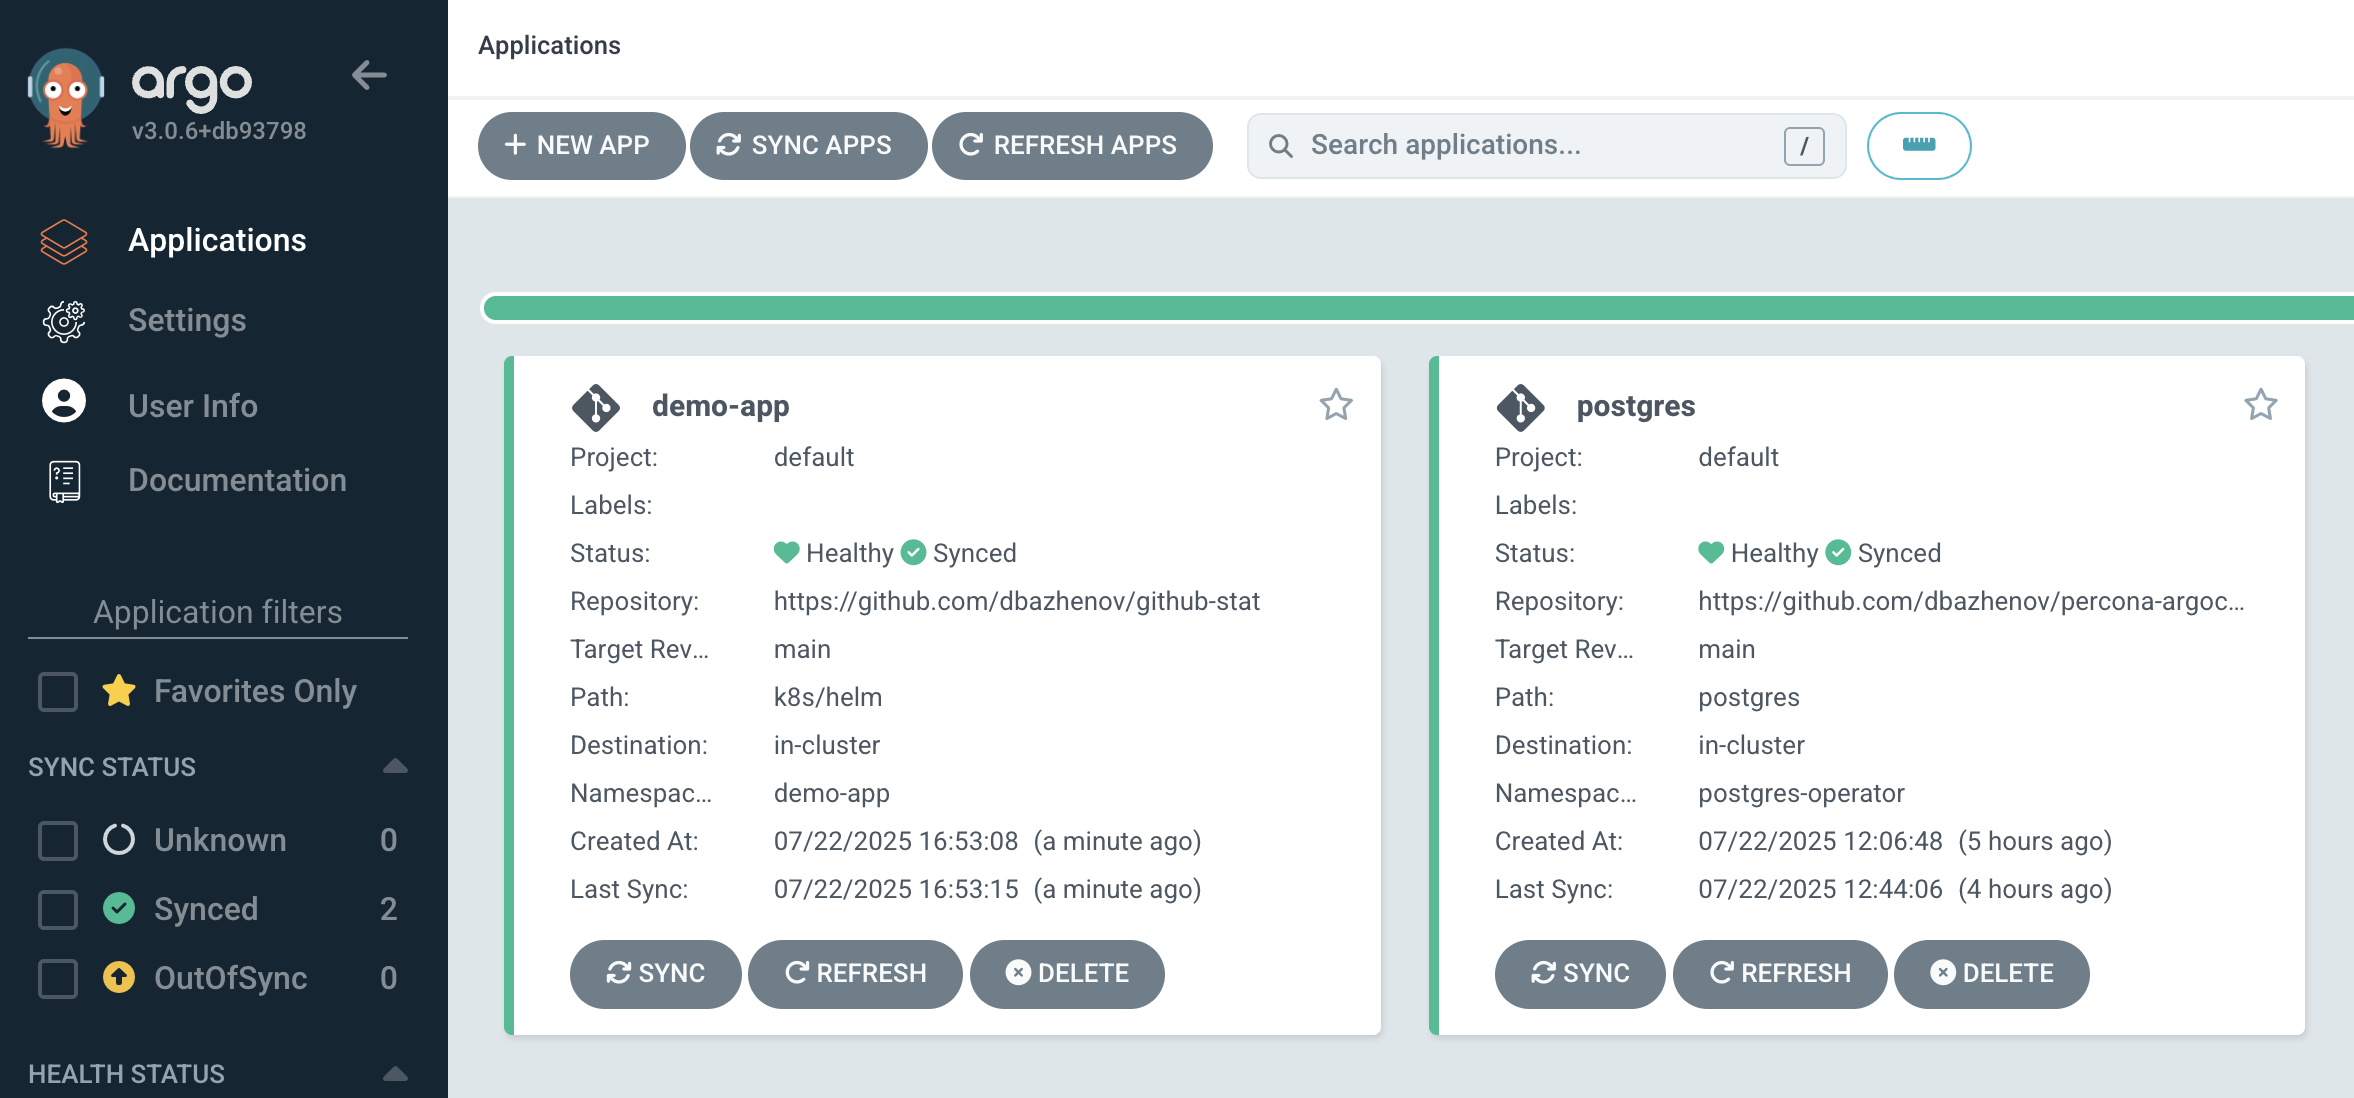Favorite the demo-app with star icon
This screenshot has width=2354, height=1098.
[x=1336, y=405]
